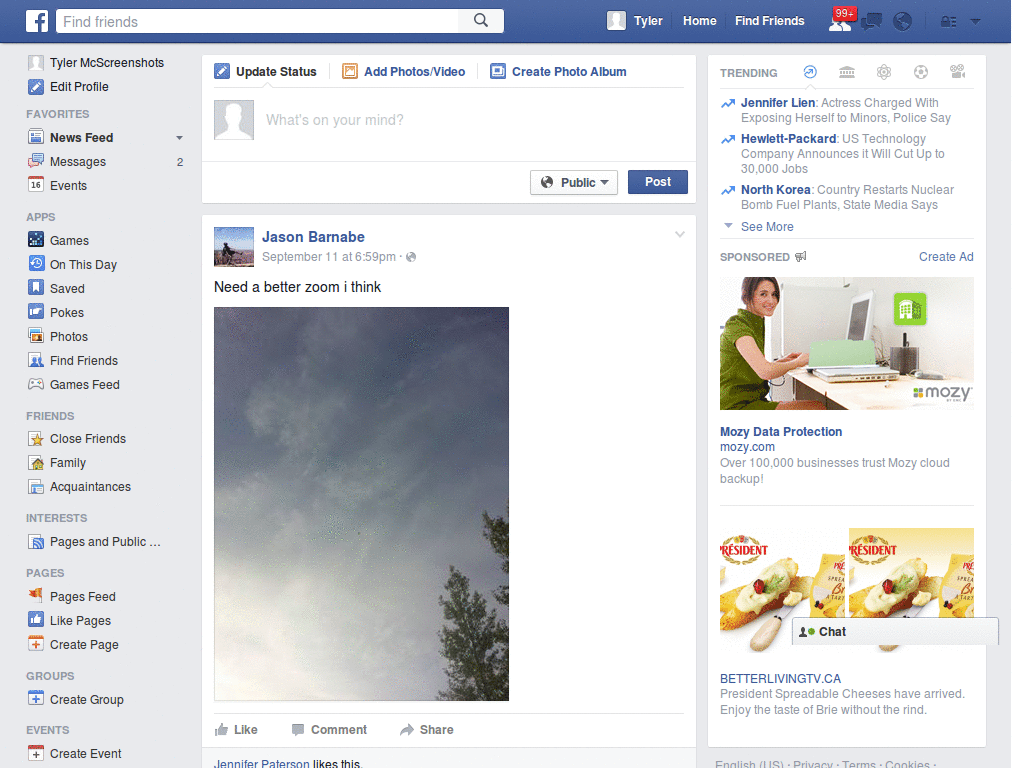The image size is (1024, 768).
Task: Click the Post button
Action: 657,182
